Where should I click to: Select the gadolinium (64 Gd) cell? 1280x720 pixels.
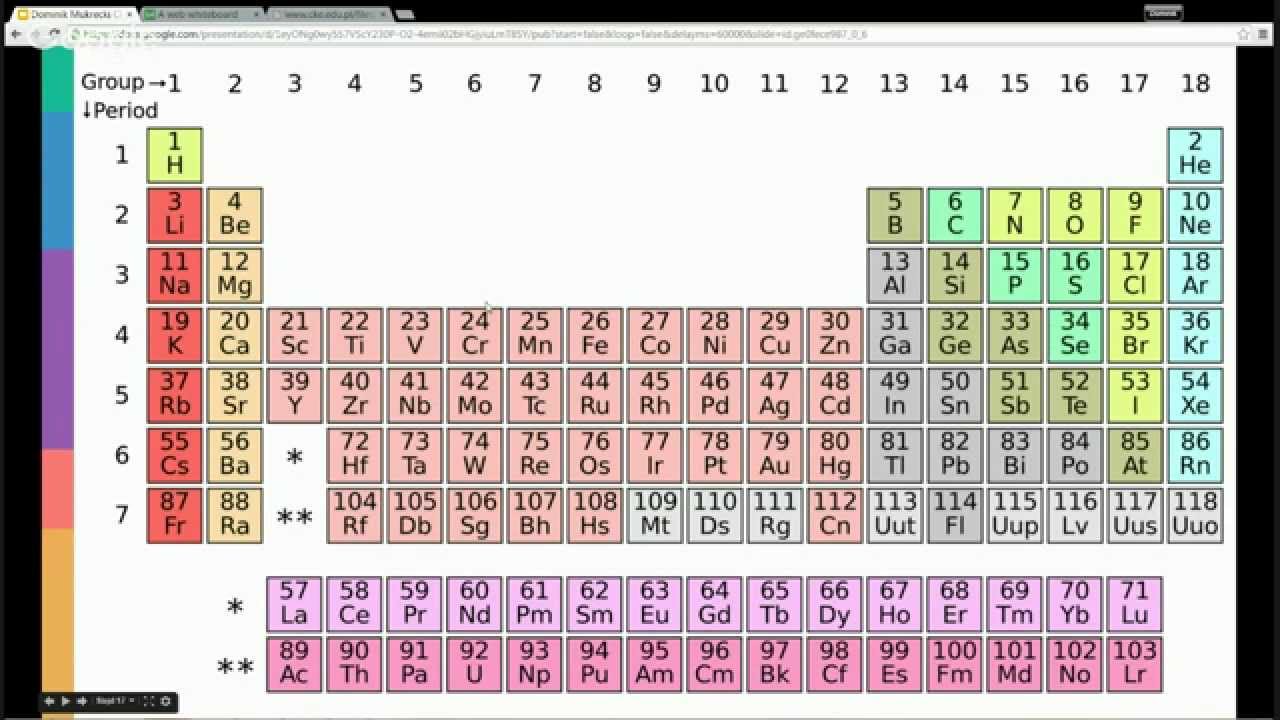(x=715, y=604)
